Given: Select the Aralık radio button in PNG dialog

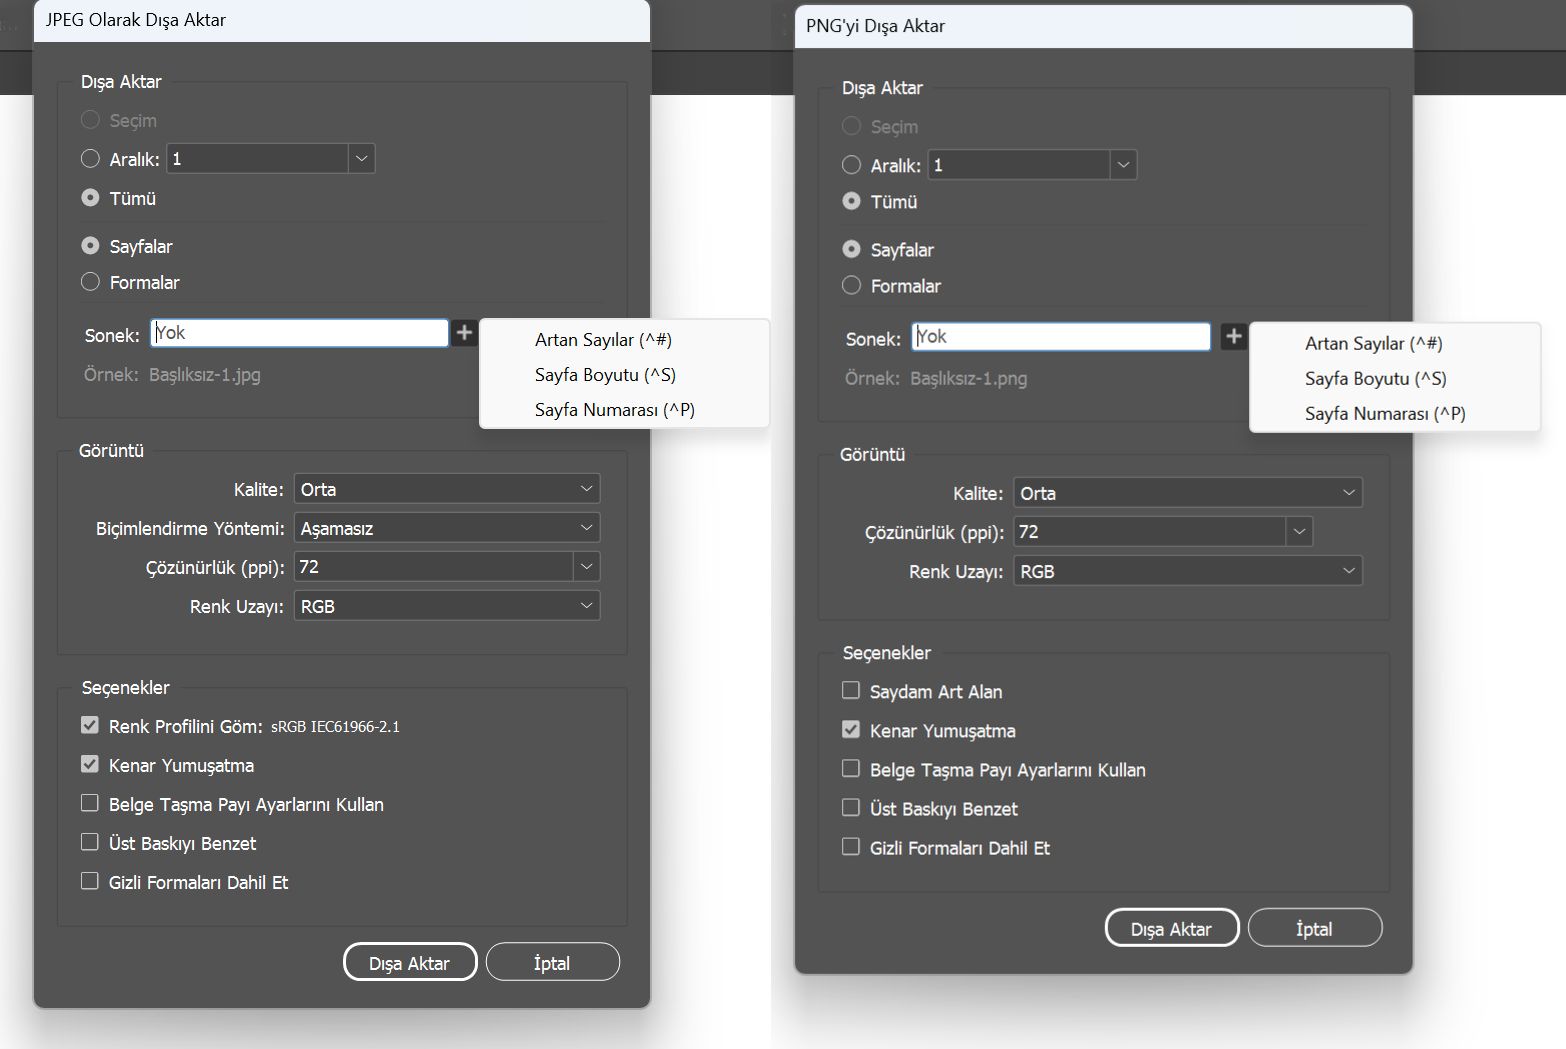Looking at the screenshot, I should tap(851, 164).
